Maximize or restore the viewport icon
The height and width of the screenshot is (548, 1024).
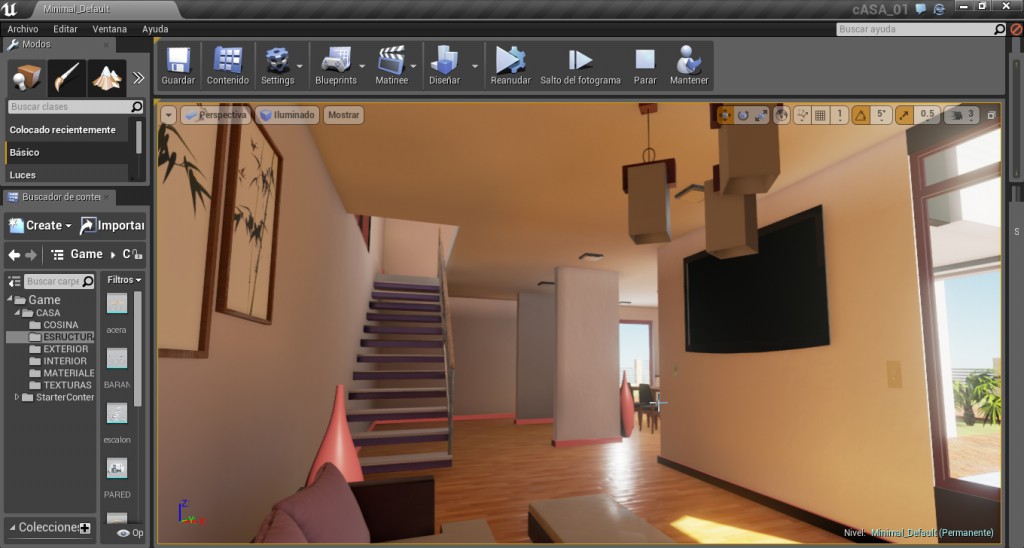click(991, 116)
